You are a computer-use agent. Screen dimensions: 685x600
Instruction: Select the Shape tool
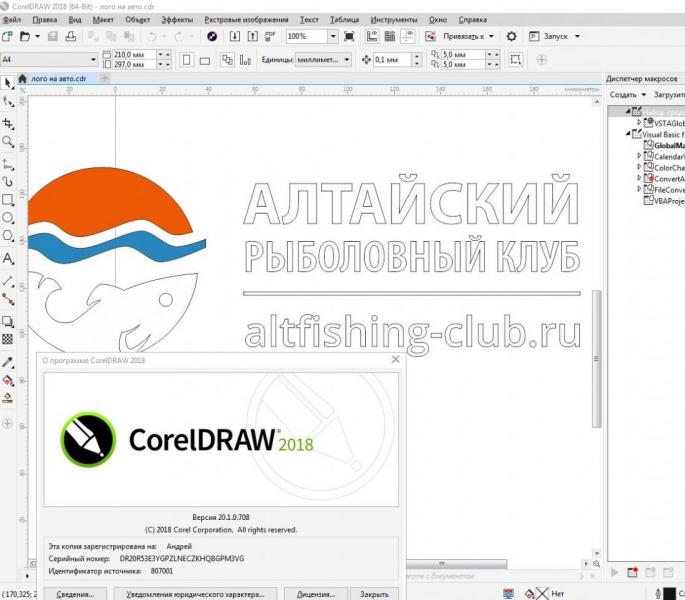[7, 101]
